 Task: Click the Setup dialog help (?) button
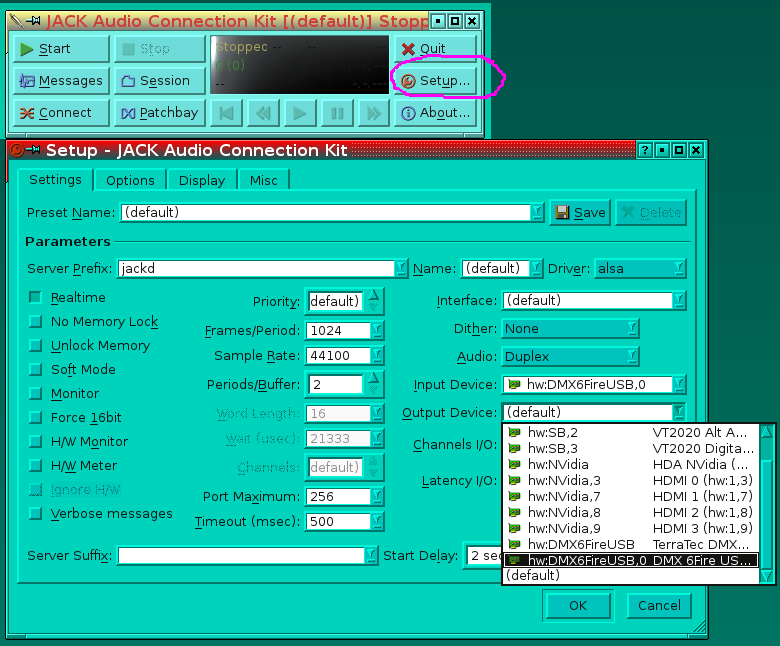[x=645, y=150]
